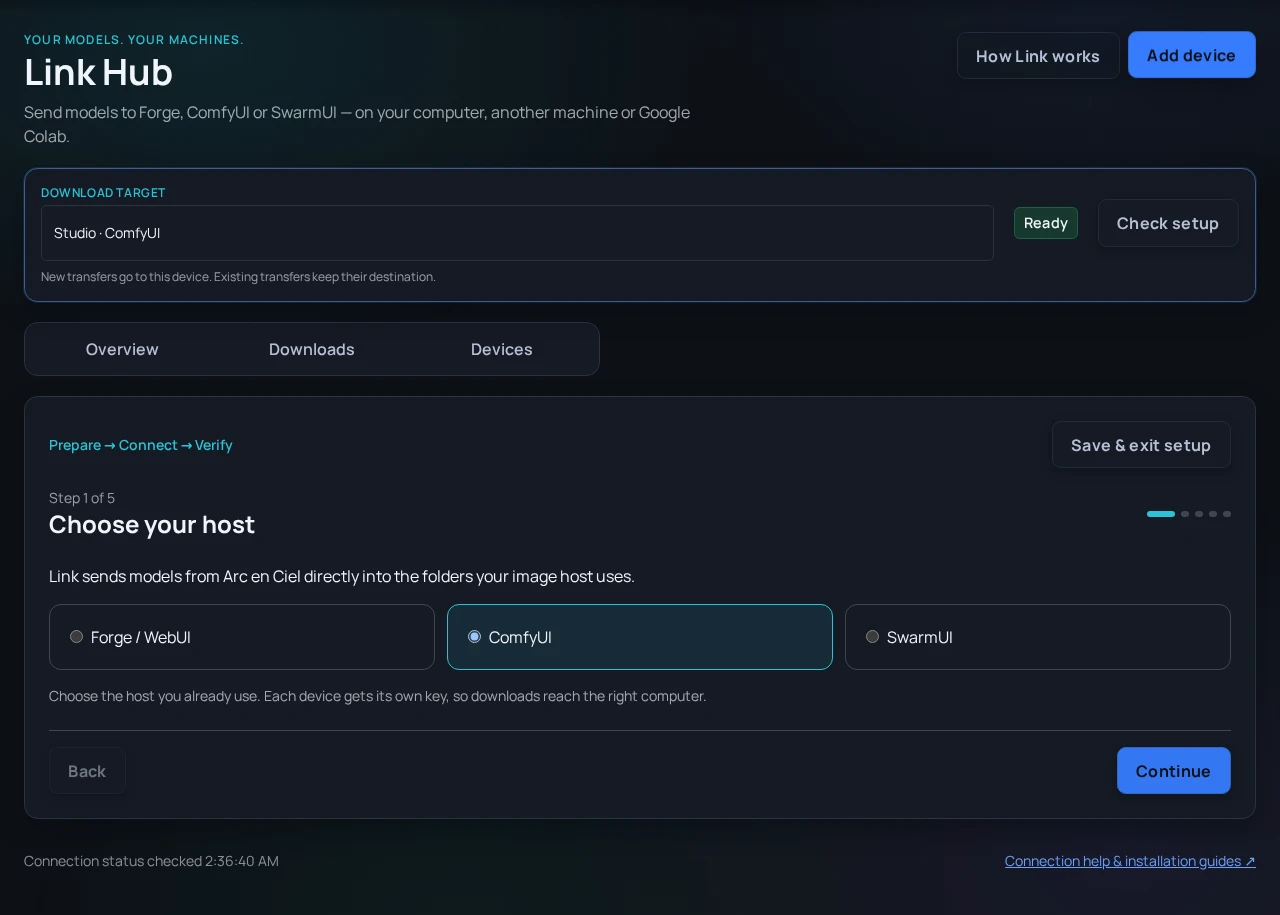Image resolution: width=1280 pixels, height=915 pixels.
Task: Click the Prepare → Connect → Verify text
Action: pos(141,445)
